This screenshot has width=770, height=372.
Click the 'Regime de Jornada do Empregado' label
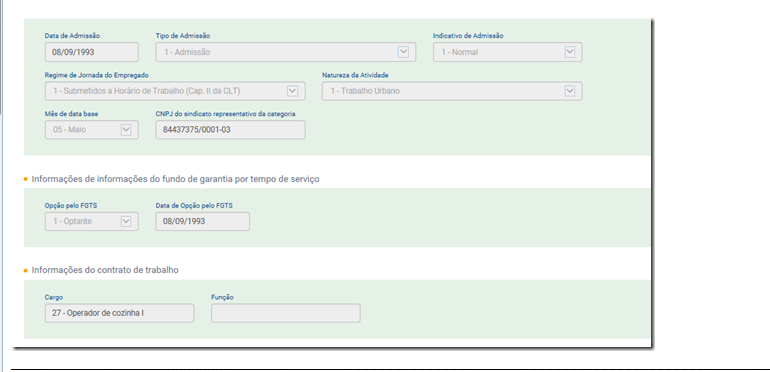97,75
